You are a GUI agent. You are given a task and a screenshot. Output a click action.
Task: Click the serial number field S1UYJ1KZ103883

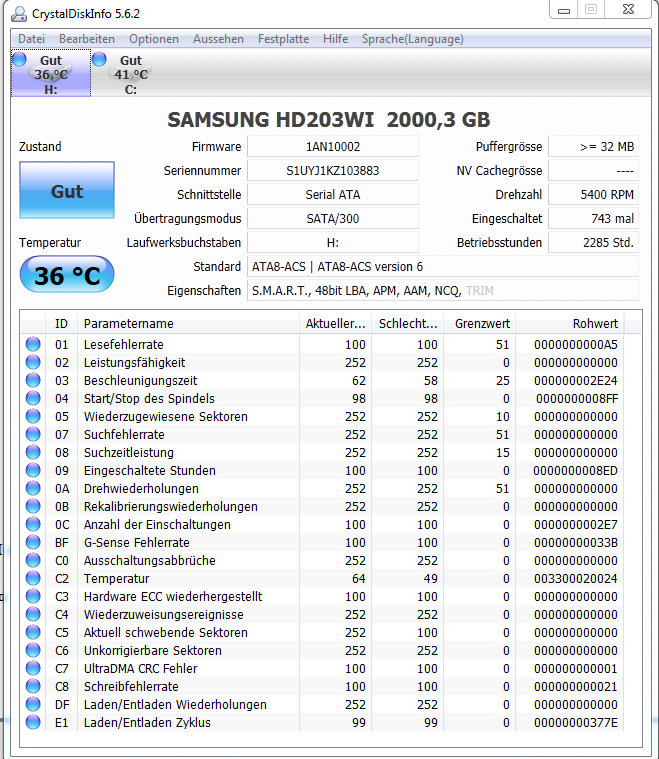333,170
